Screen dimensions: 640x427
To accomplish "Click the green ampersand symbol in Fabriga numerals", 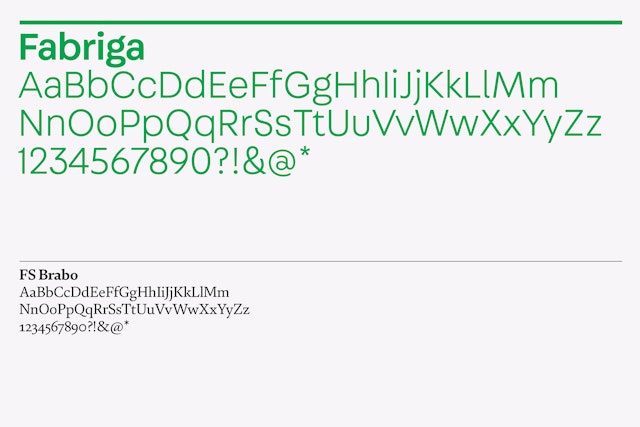I will [x=254, y=161].
